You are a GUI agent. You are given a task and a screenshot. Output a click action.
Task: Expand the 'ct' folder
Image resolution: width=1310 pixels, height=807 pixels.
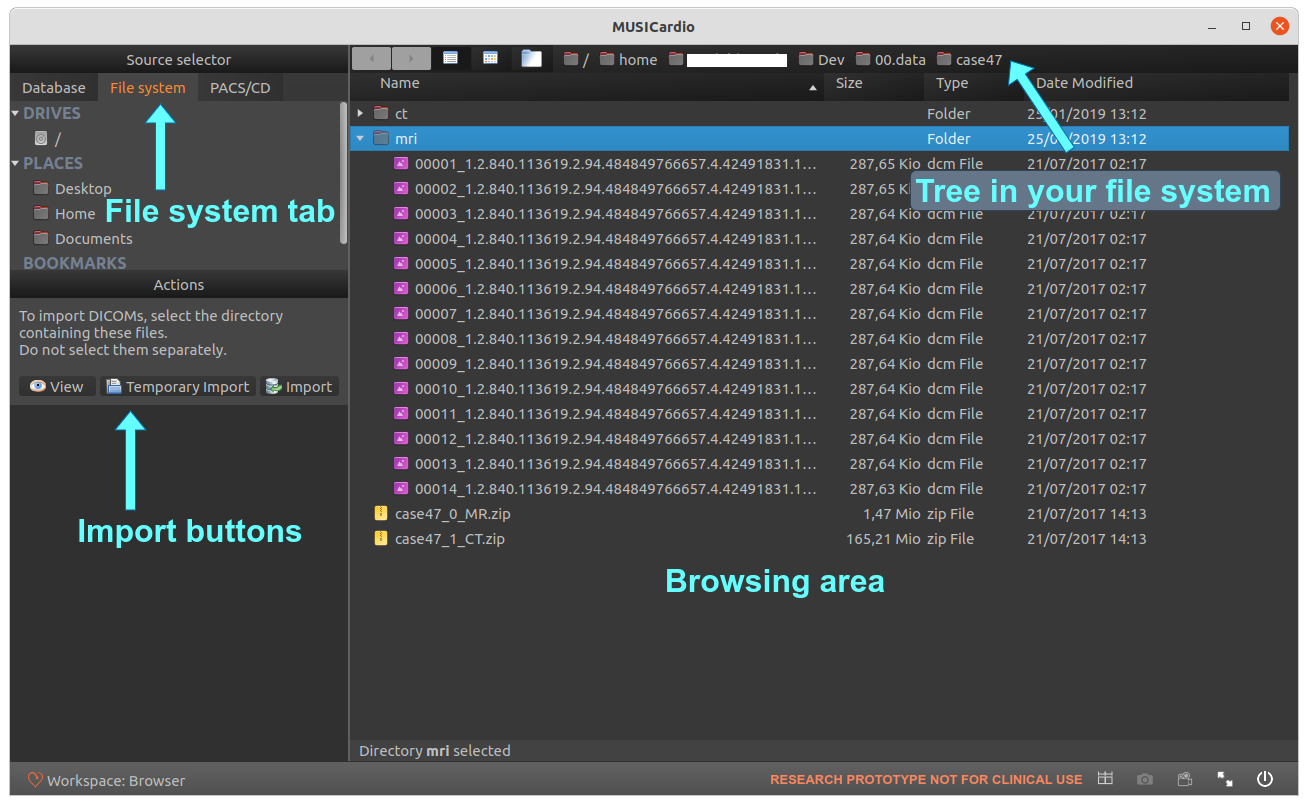(361, 114)
